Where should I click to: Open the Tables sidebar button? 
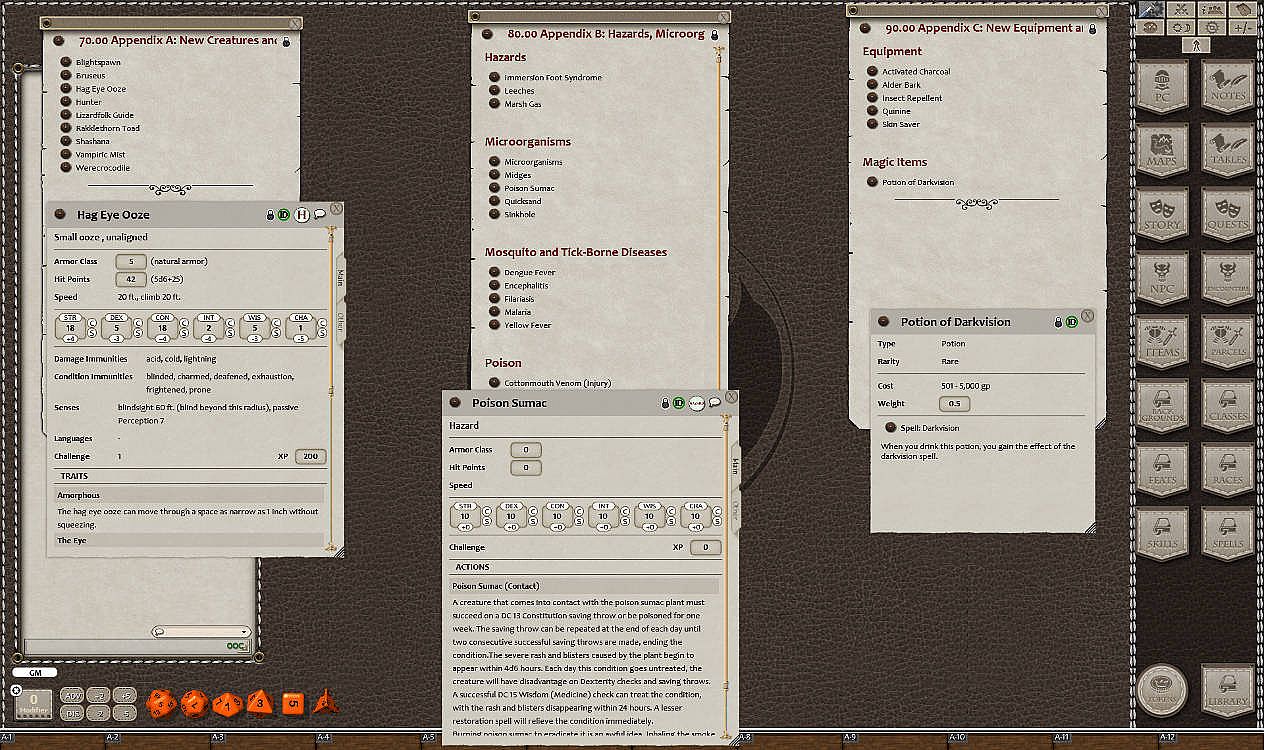1227,150
